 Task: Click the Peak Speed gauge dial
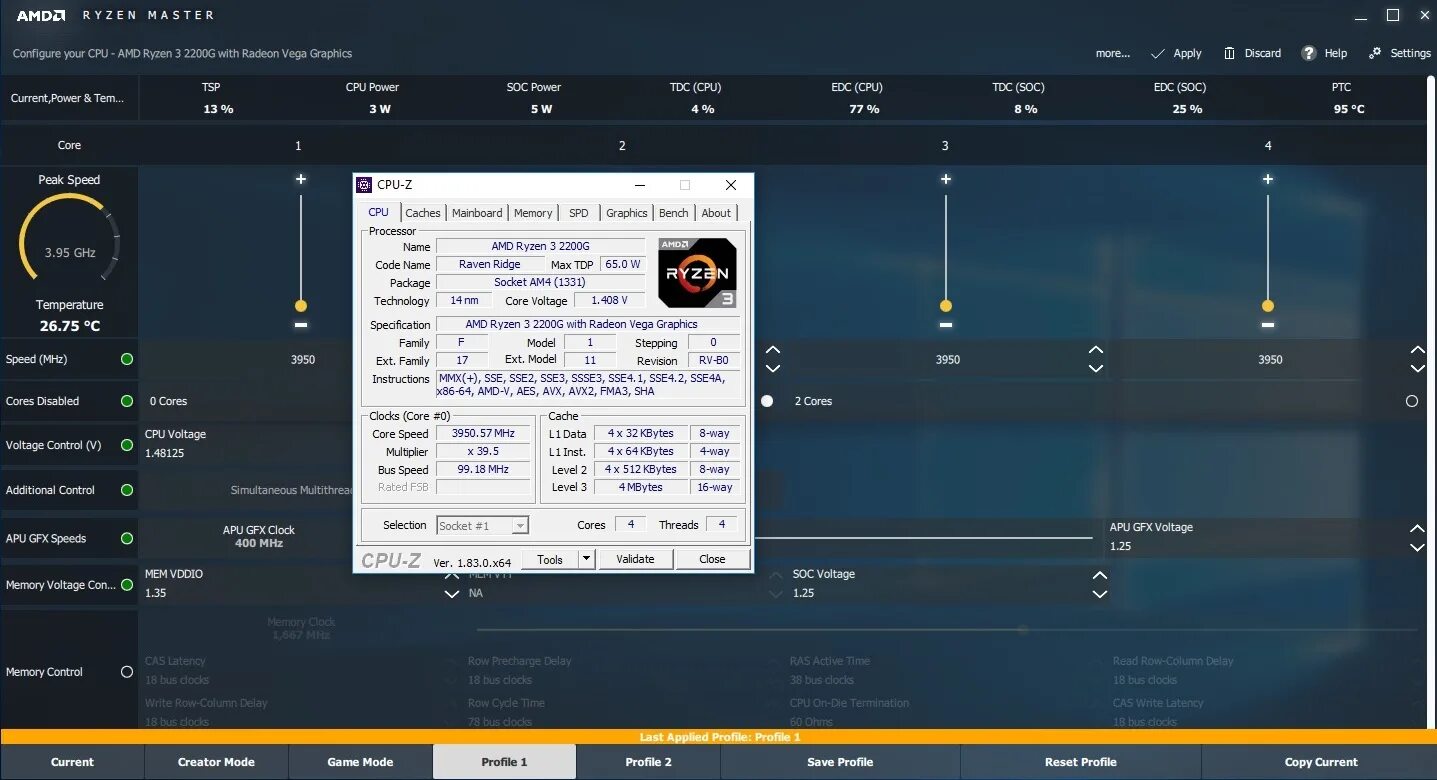pos(70,240)
